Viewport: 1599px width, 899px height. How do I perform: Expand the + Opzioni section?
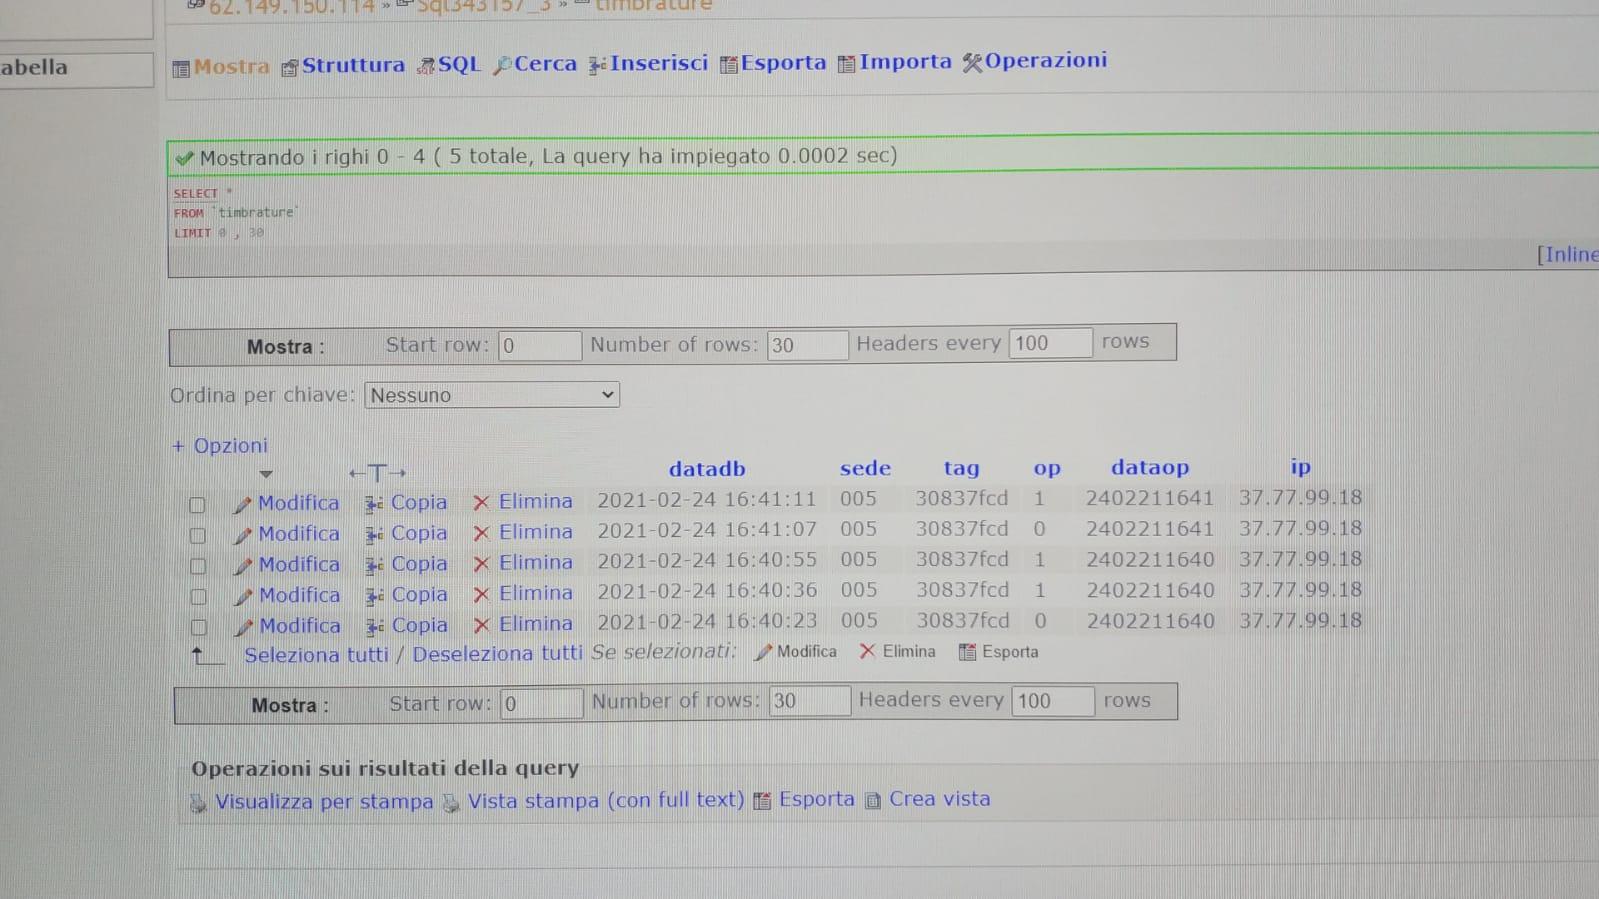[x=220, y=446]
